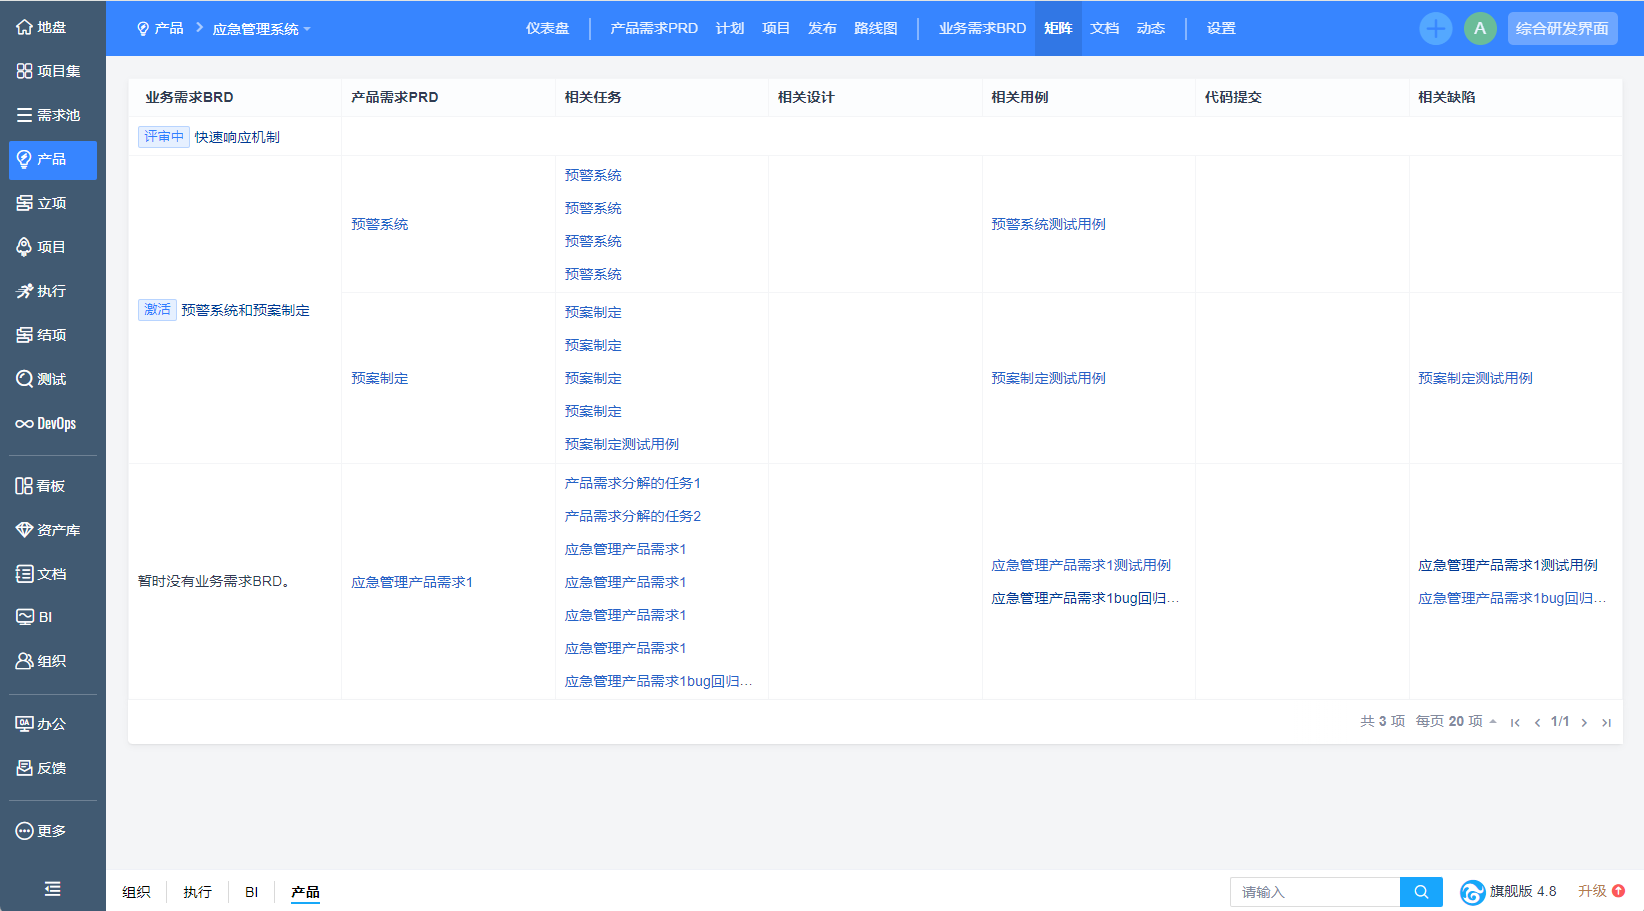The height and width of the screenshot is (911, 1644).
Task: Open the 预警系统测试用例 link
Action: point(1048,224)
